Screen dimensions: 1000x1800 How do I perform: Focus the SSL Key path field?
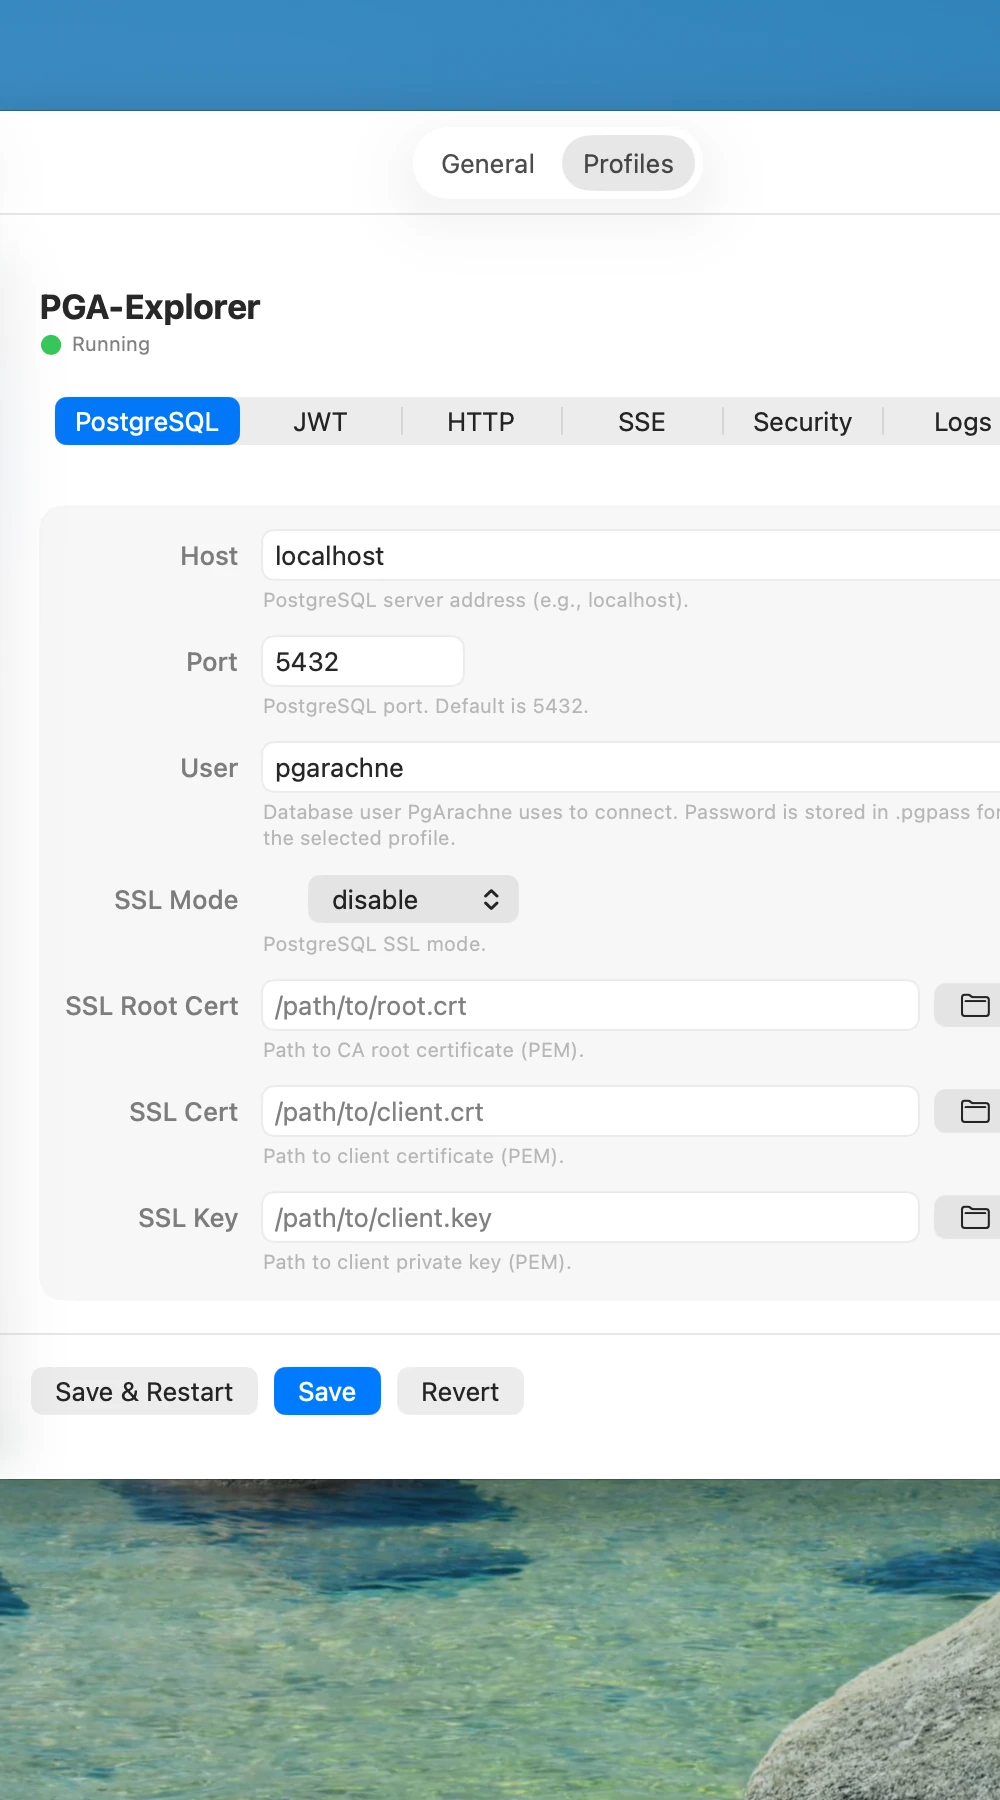590,1217
